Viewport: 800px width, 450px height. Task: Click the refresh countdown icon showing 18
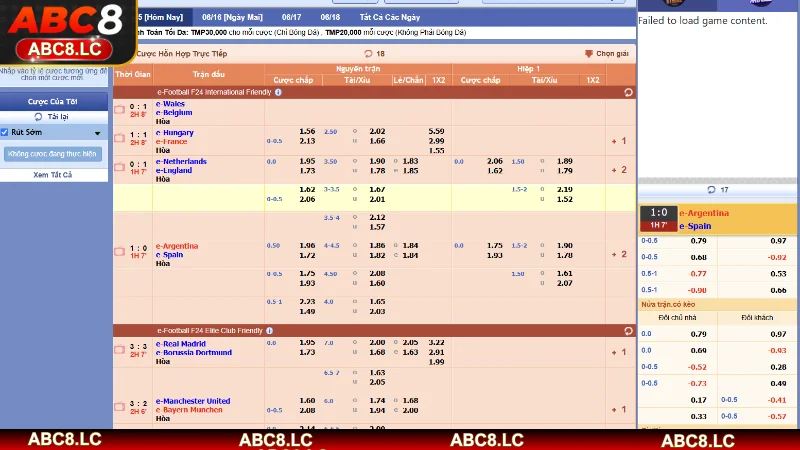[368, 54]
